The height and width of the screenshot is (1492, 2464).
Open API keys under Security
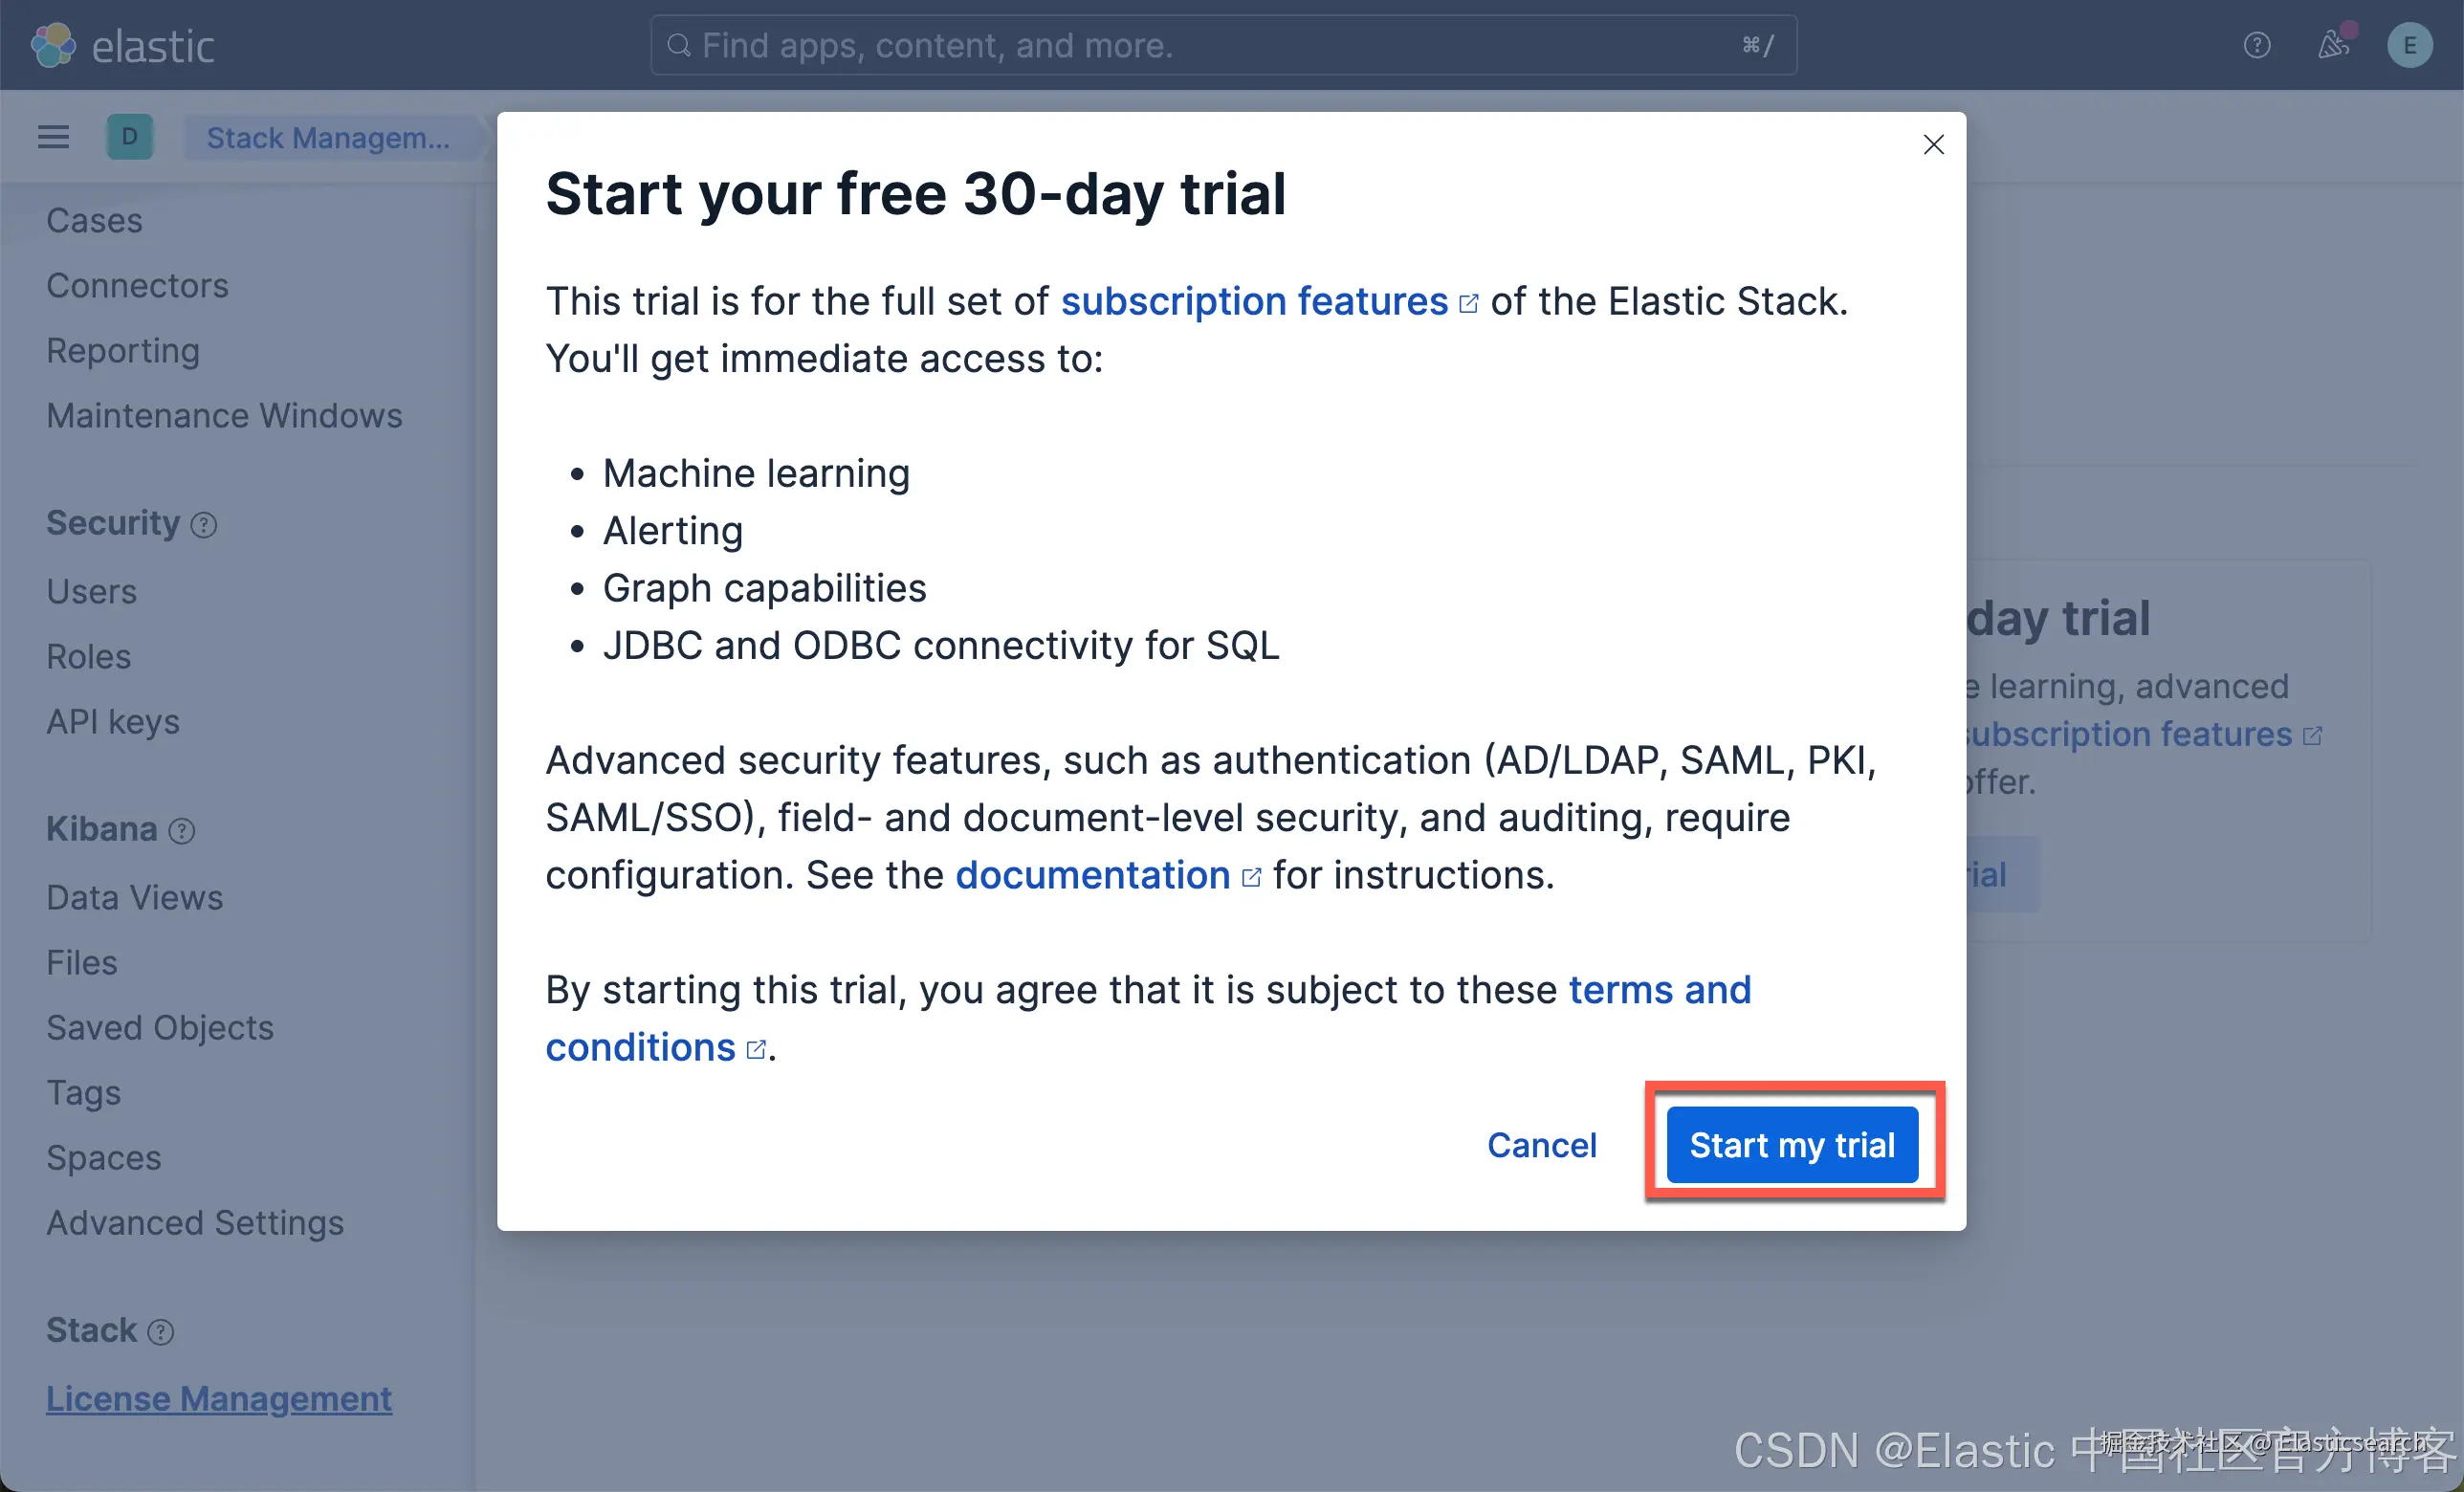(113, 722)
